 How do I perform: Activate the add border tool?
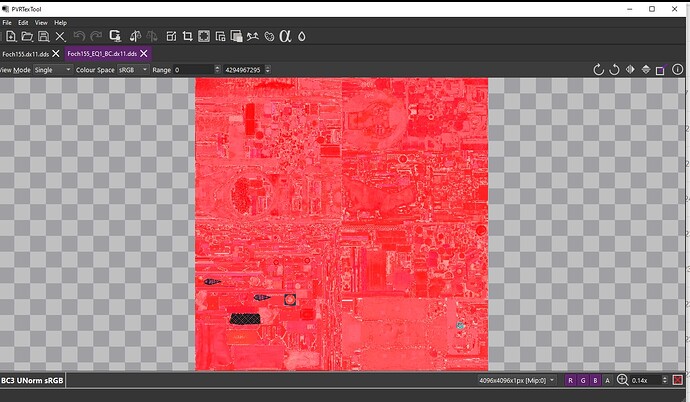coord(204,37)
